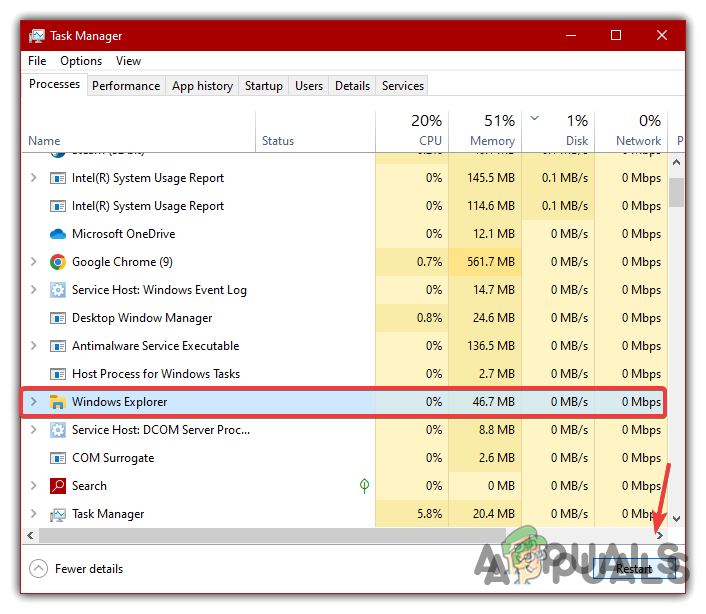Click Task Manager's 5.8% CPU value

coord(429,514)
